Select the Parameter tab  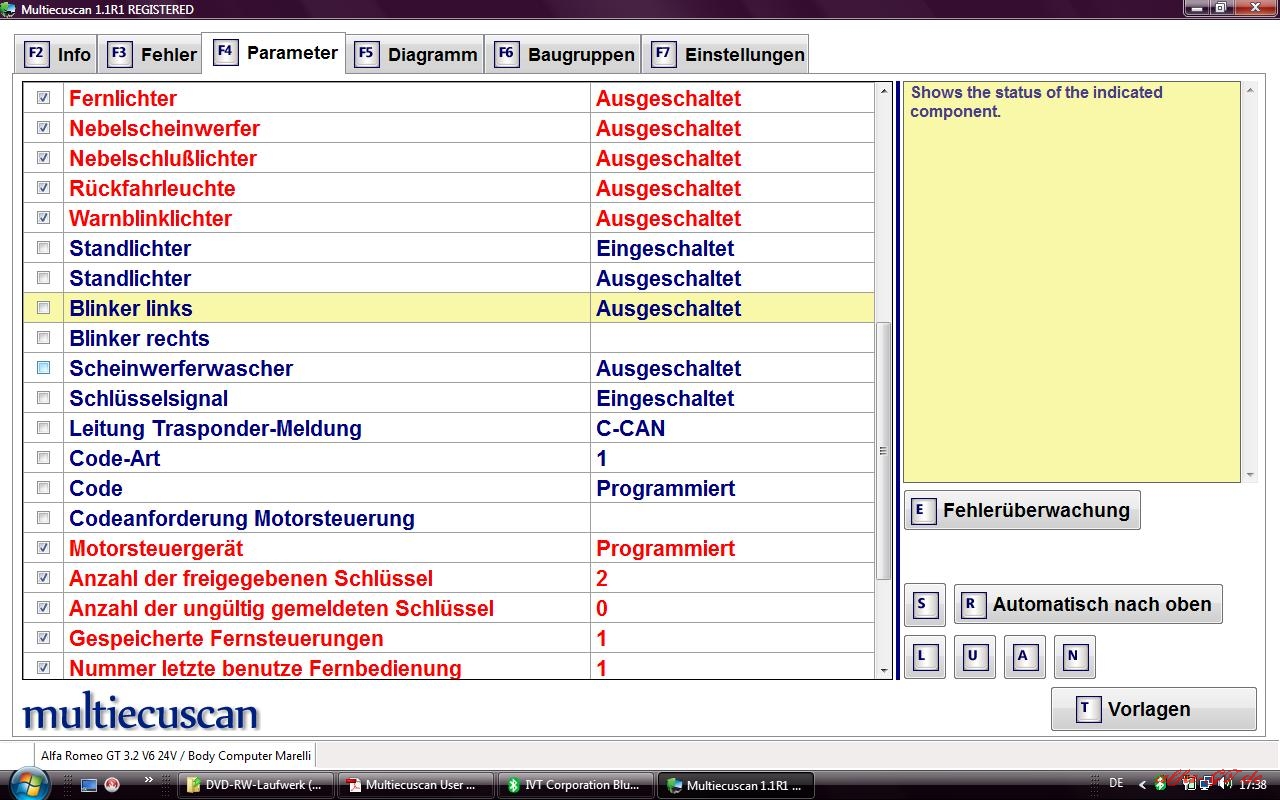coord(275,53)
